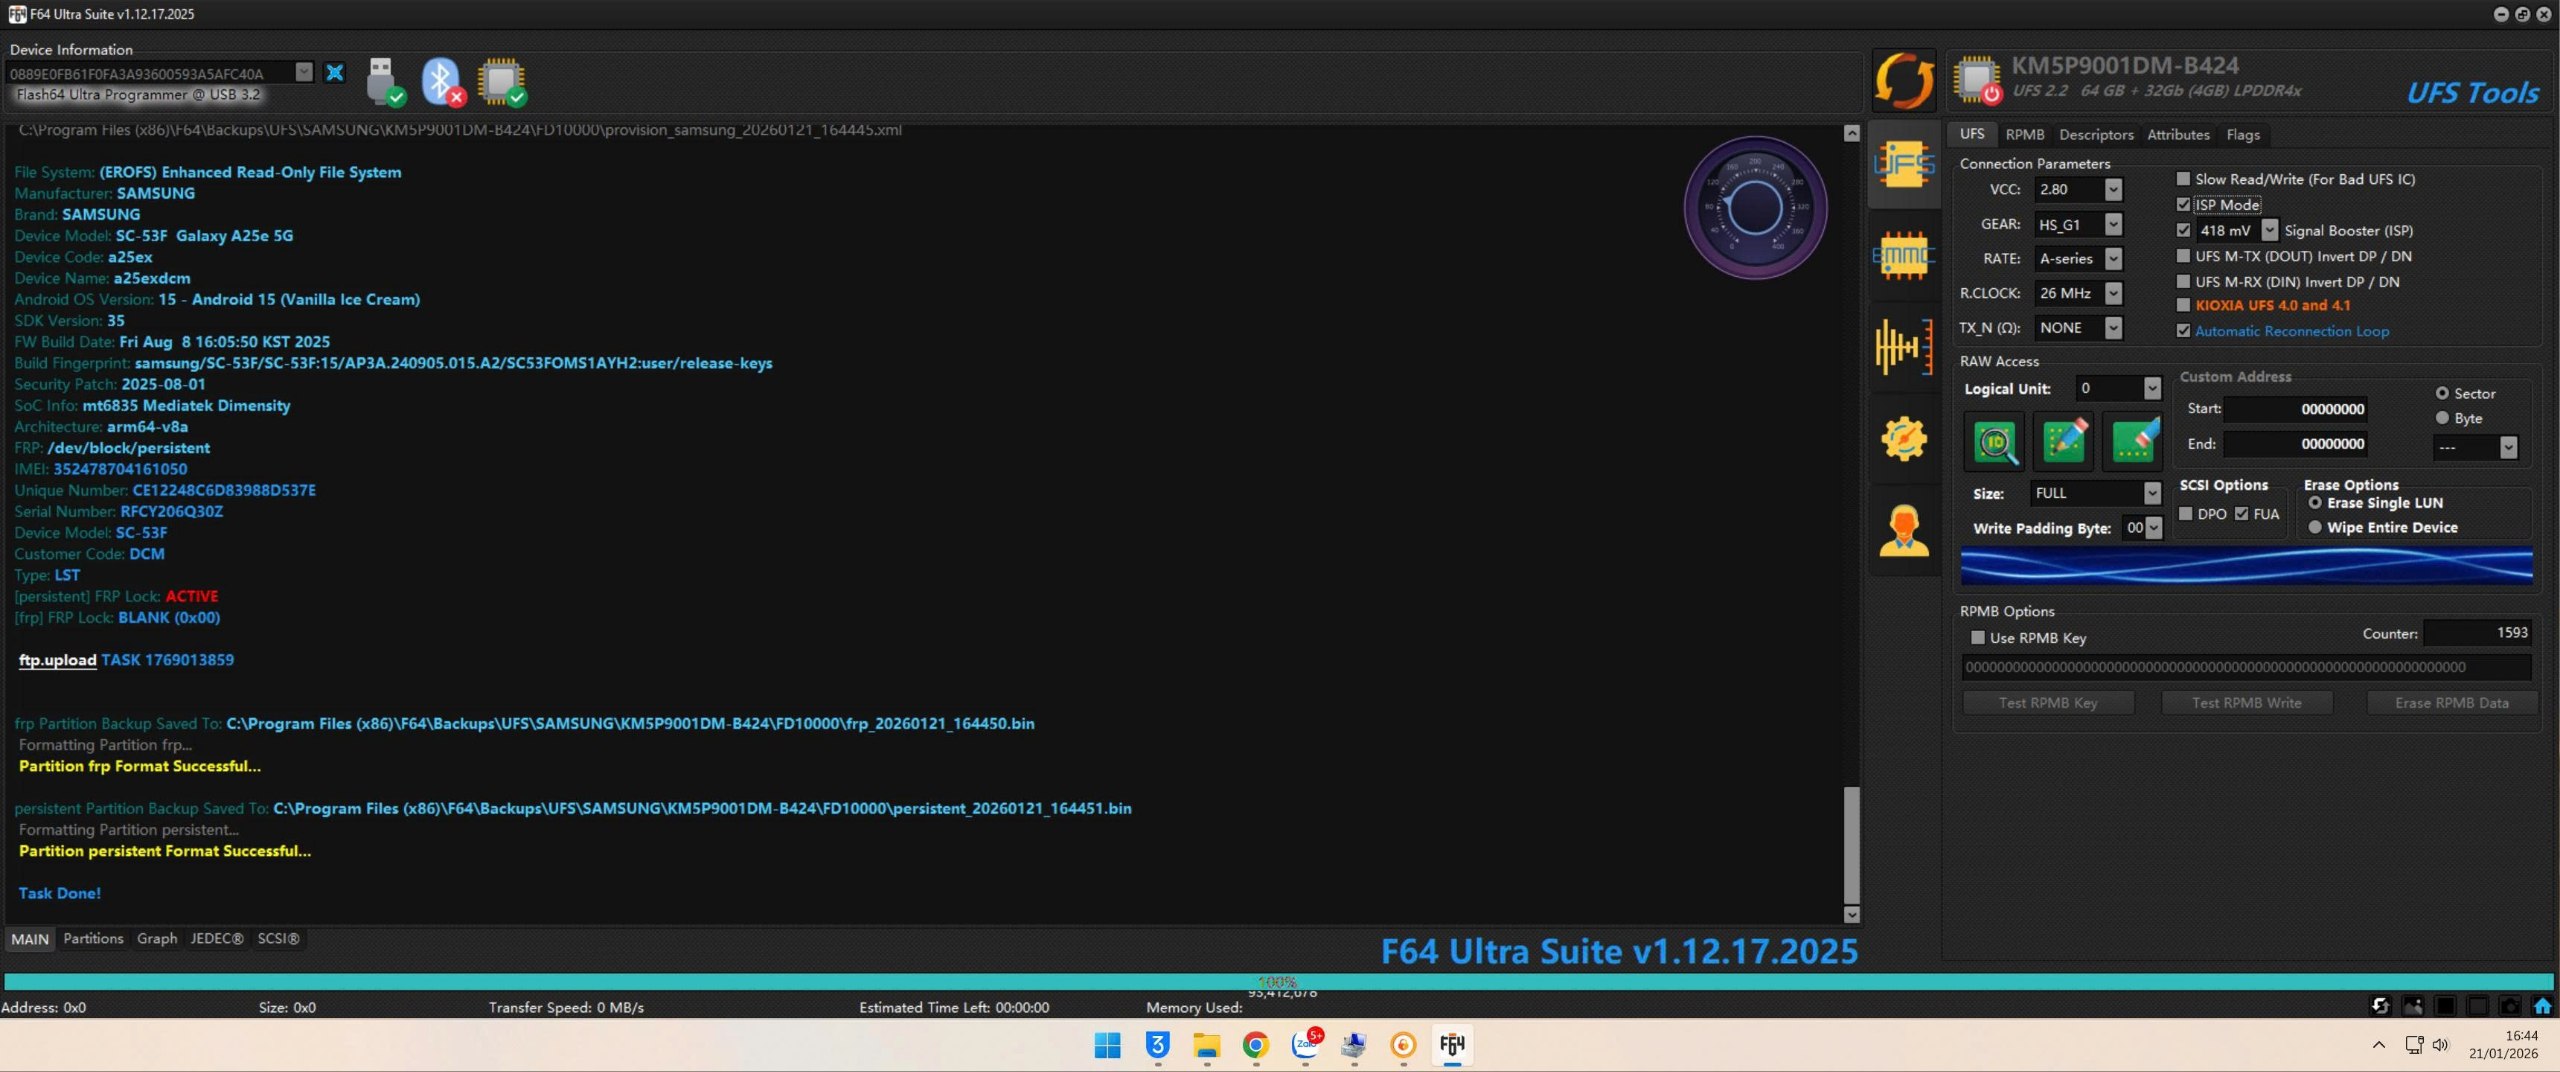Open the eMMC sidebar module
The height and width of the screenshot is (1072, 2560).
(1903, 256)
